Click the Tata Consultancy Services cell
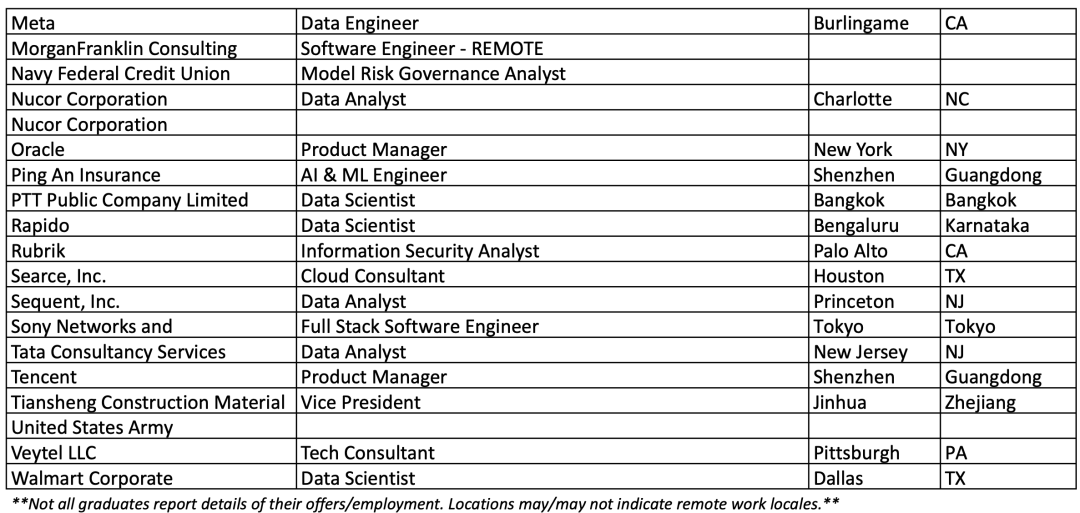Screen dimensions: 1080x513 152,351
